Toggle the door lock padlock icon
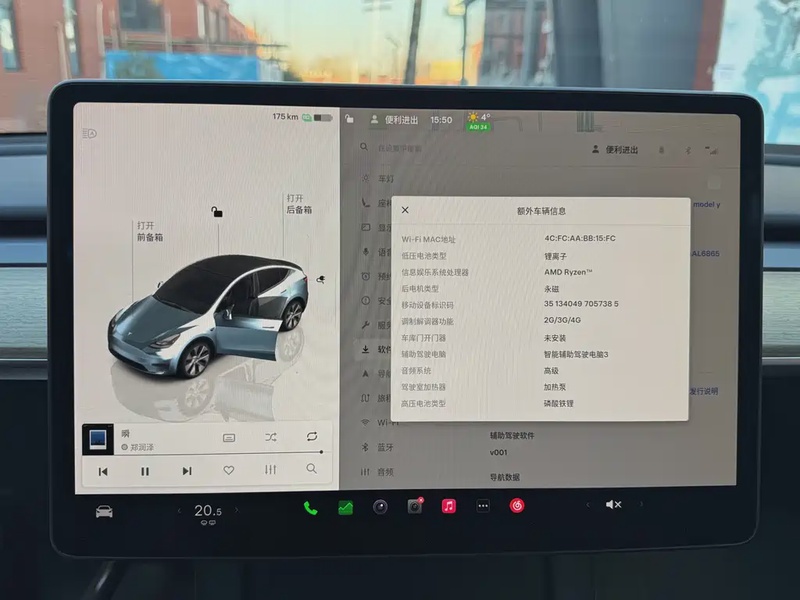This screenshot has height=600, width=800. point(216,212)
